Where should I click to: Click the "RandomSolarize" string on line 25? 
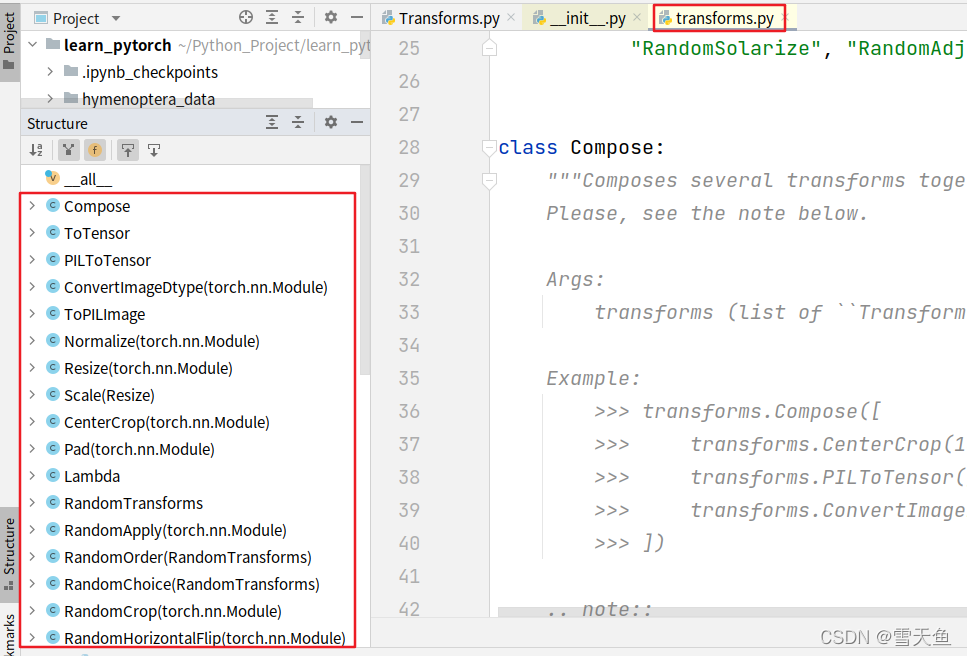726,49
